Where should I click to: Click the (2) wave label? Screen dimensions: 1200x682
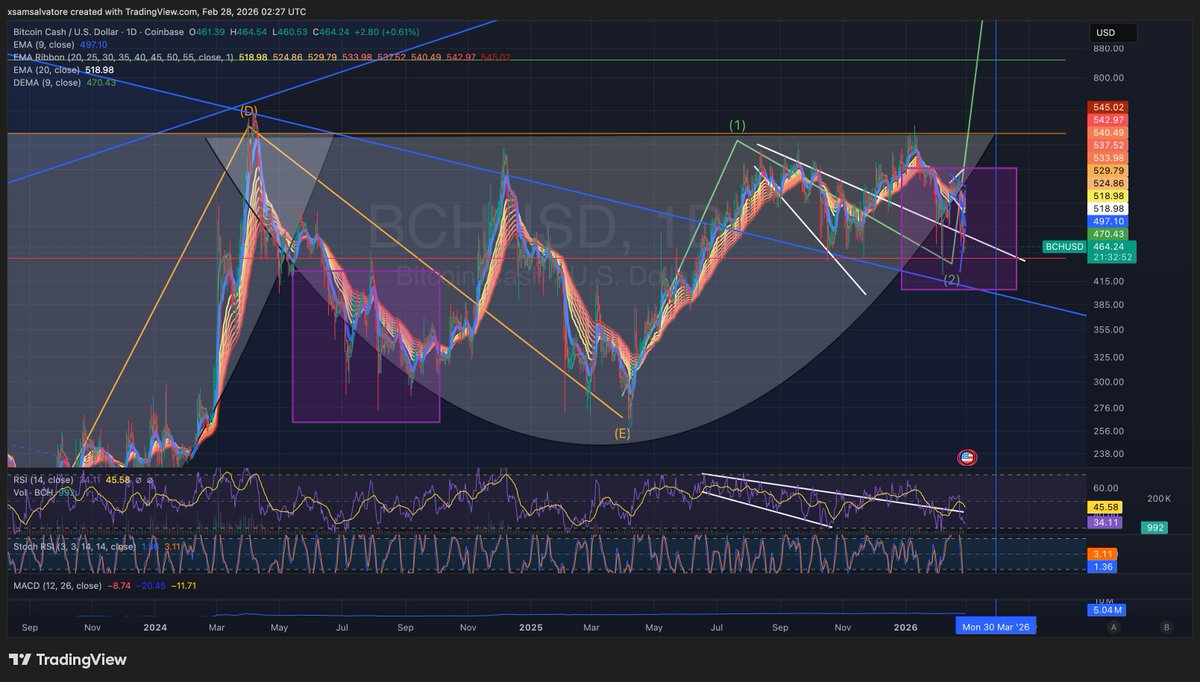952,280
